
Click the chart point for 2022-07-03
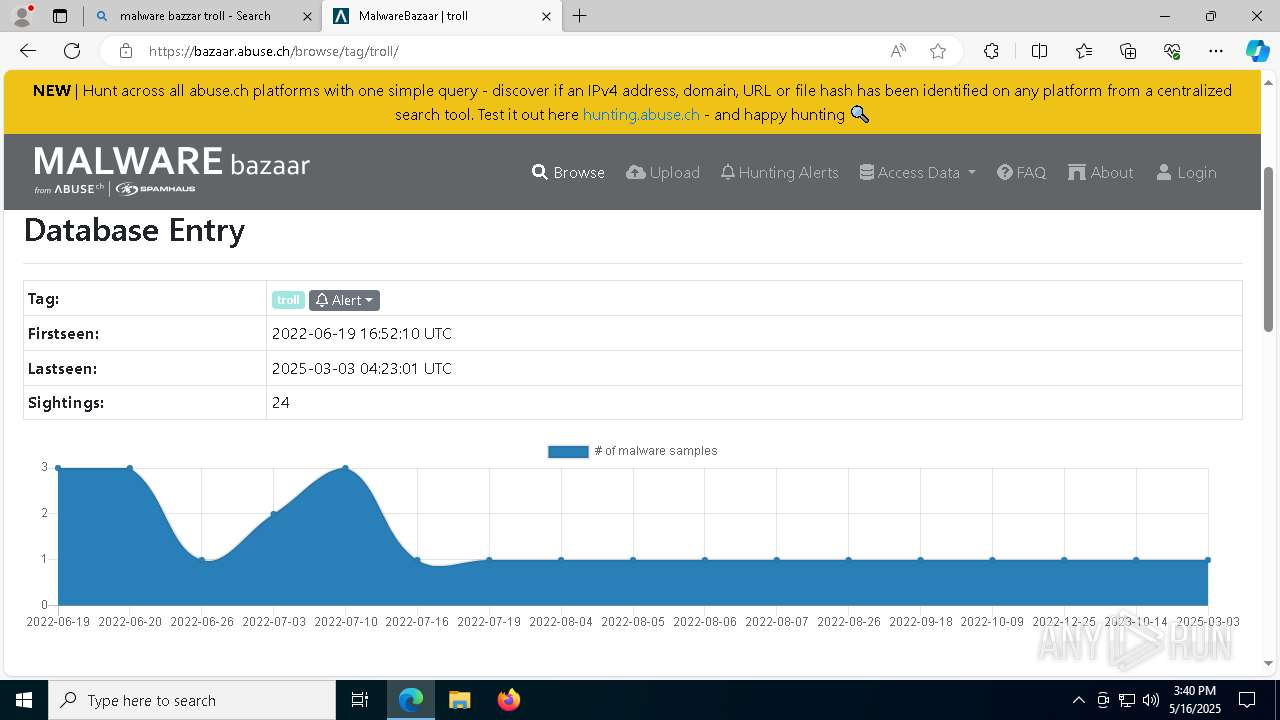[274, 513]
